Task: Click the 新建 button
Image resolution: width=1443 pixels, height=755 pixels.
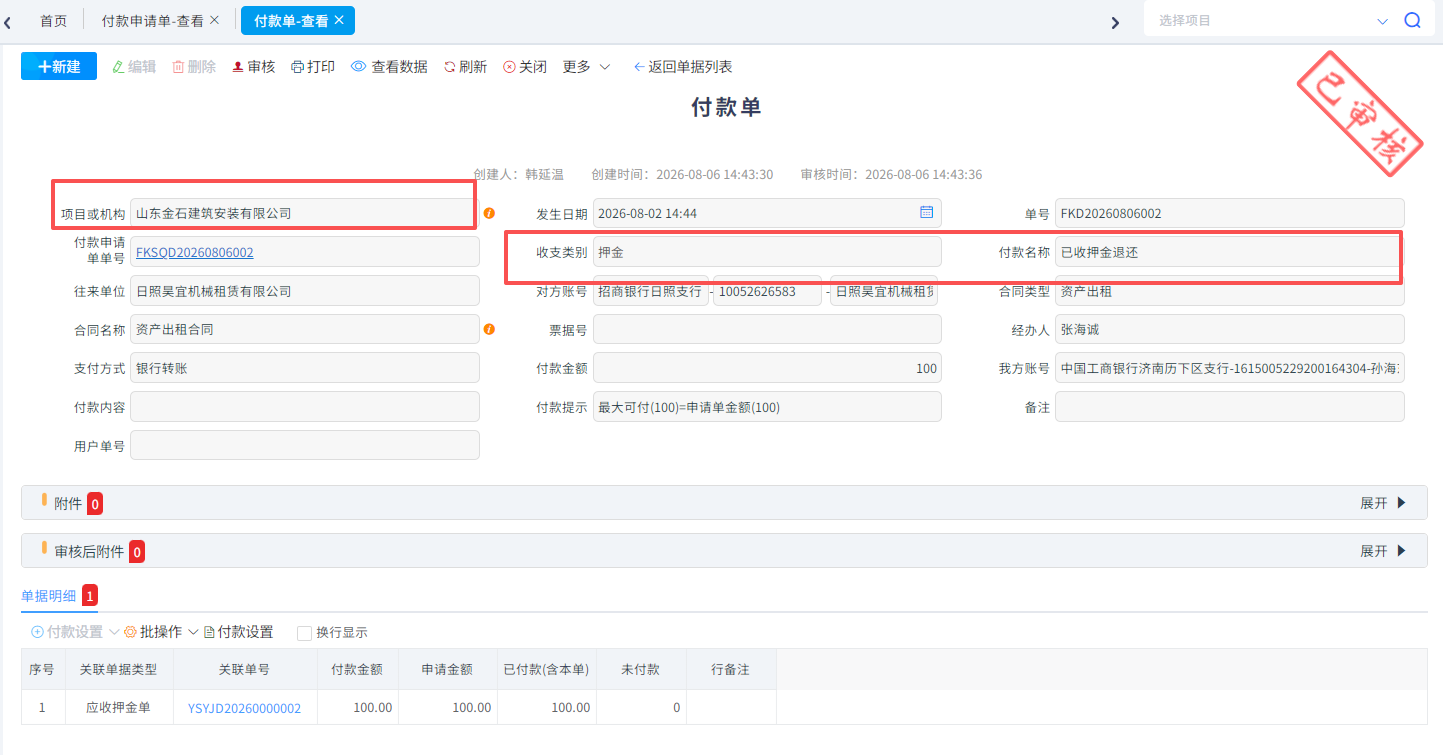Action: point(59,66)
